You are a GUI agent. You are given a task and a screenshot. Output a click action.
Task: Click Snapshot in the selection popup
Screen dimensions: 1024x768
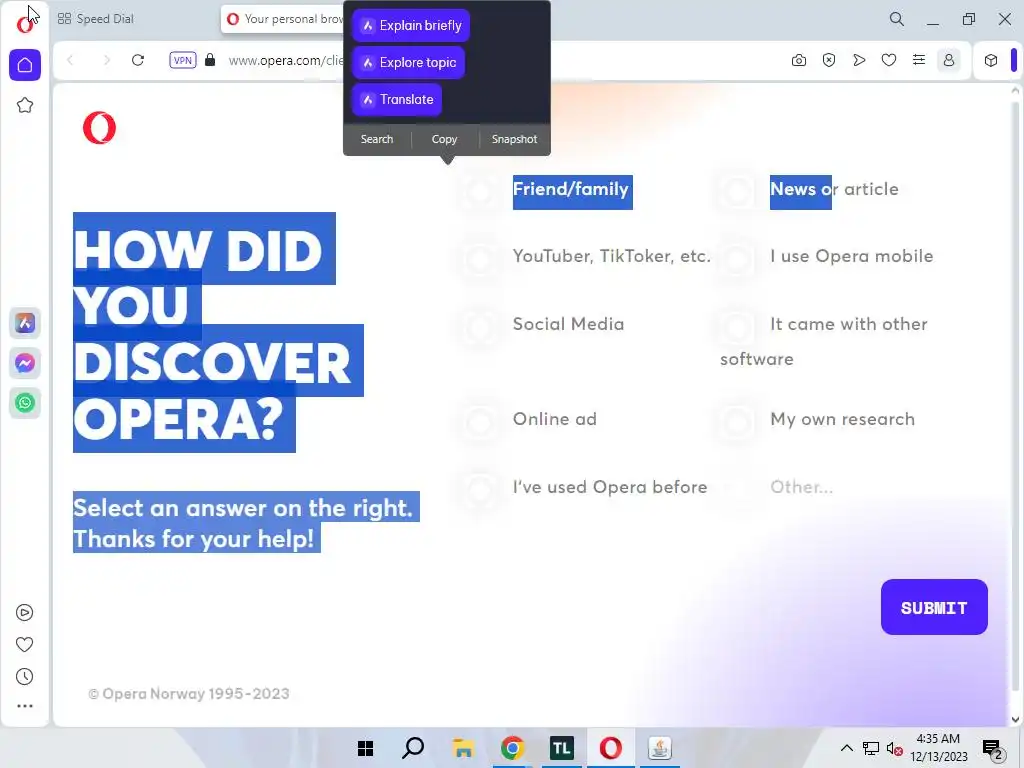click(x=515, y=139)
